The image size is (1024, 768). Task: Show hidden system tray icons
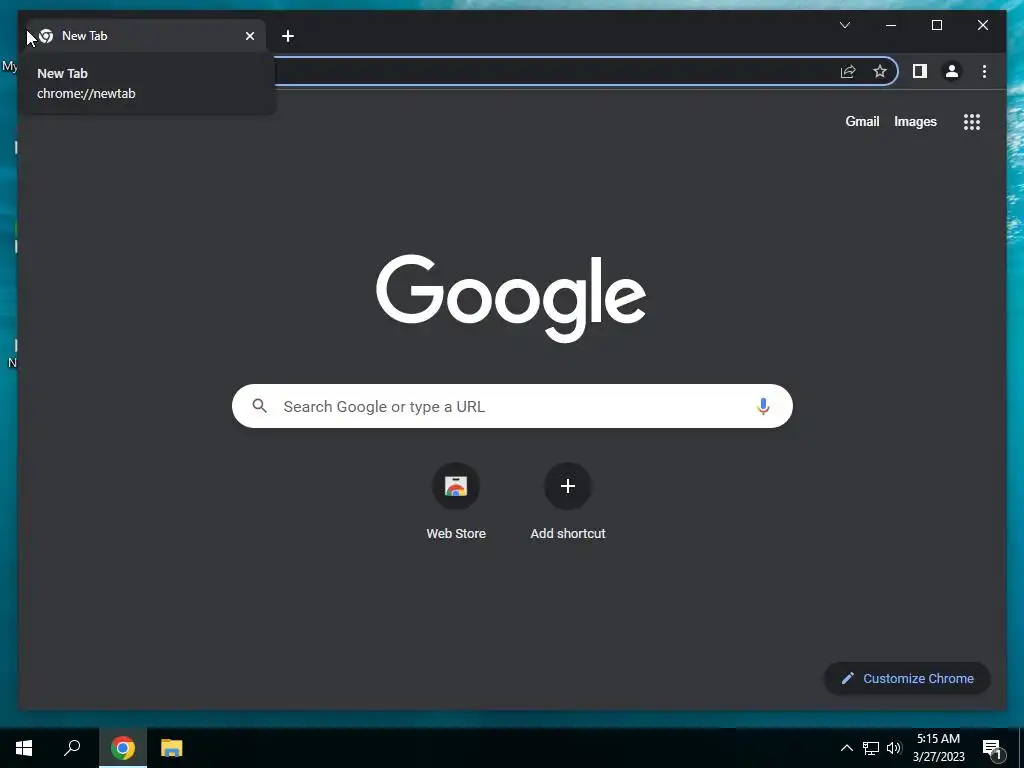coord(846,748)
